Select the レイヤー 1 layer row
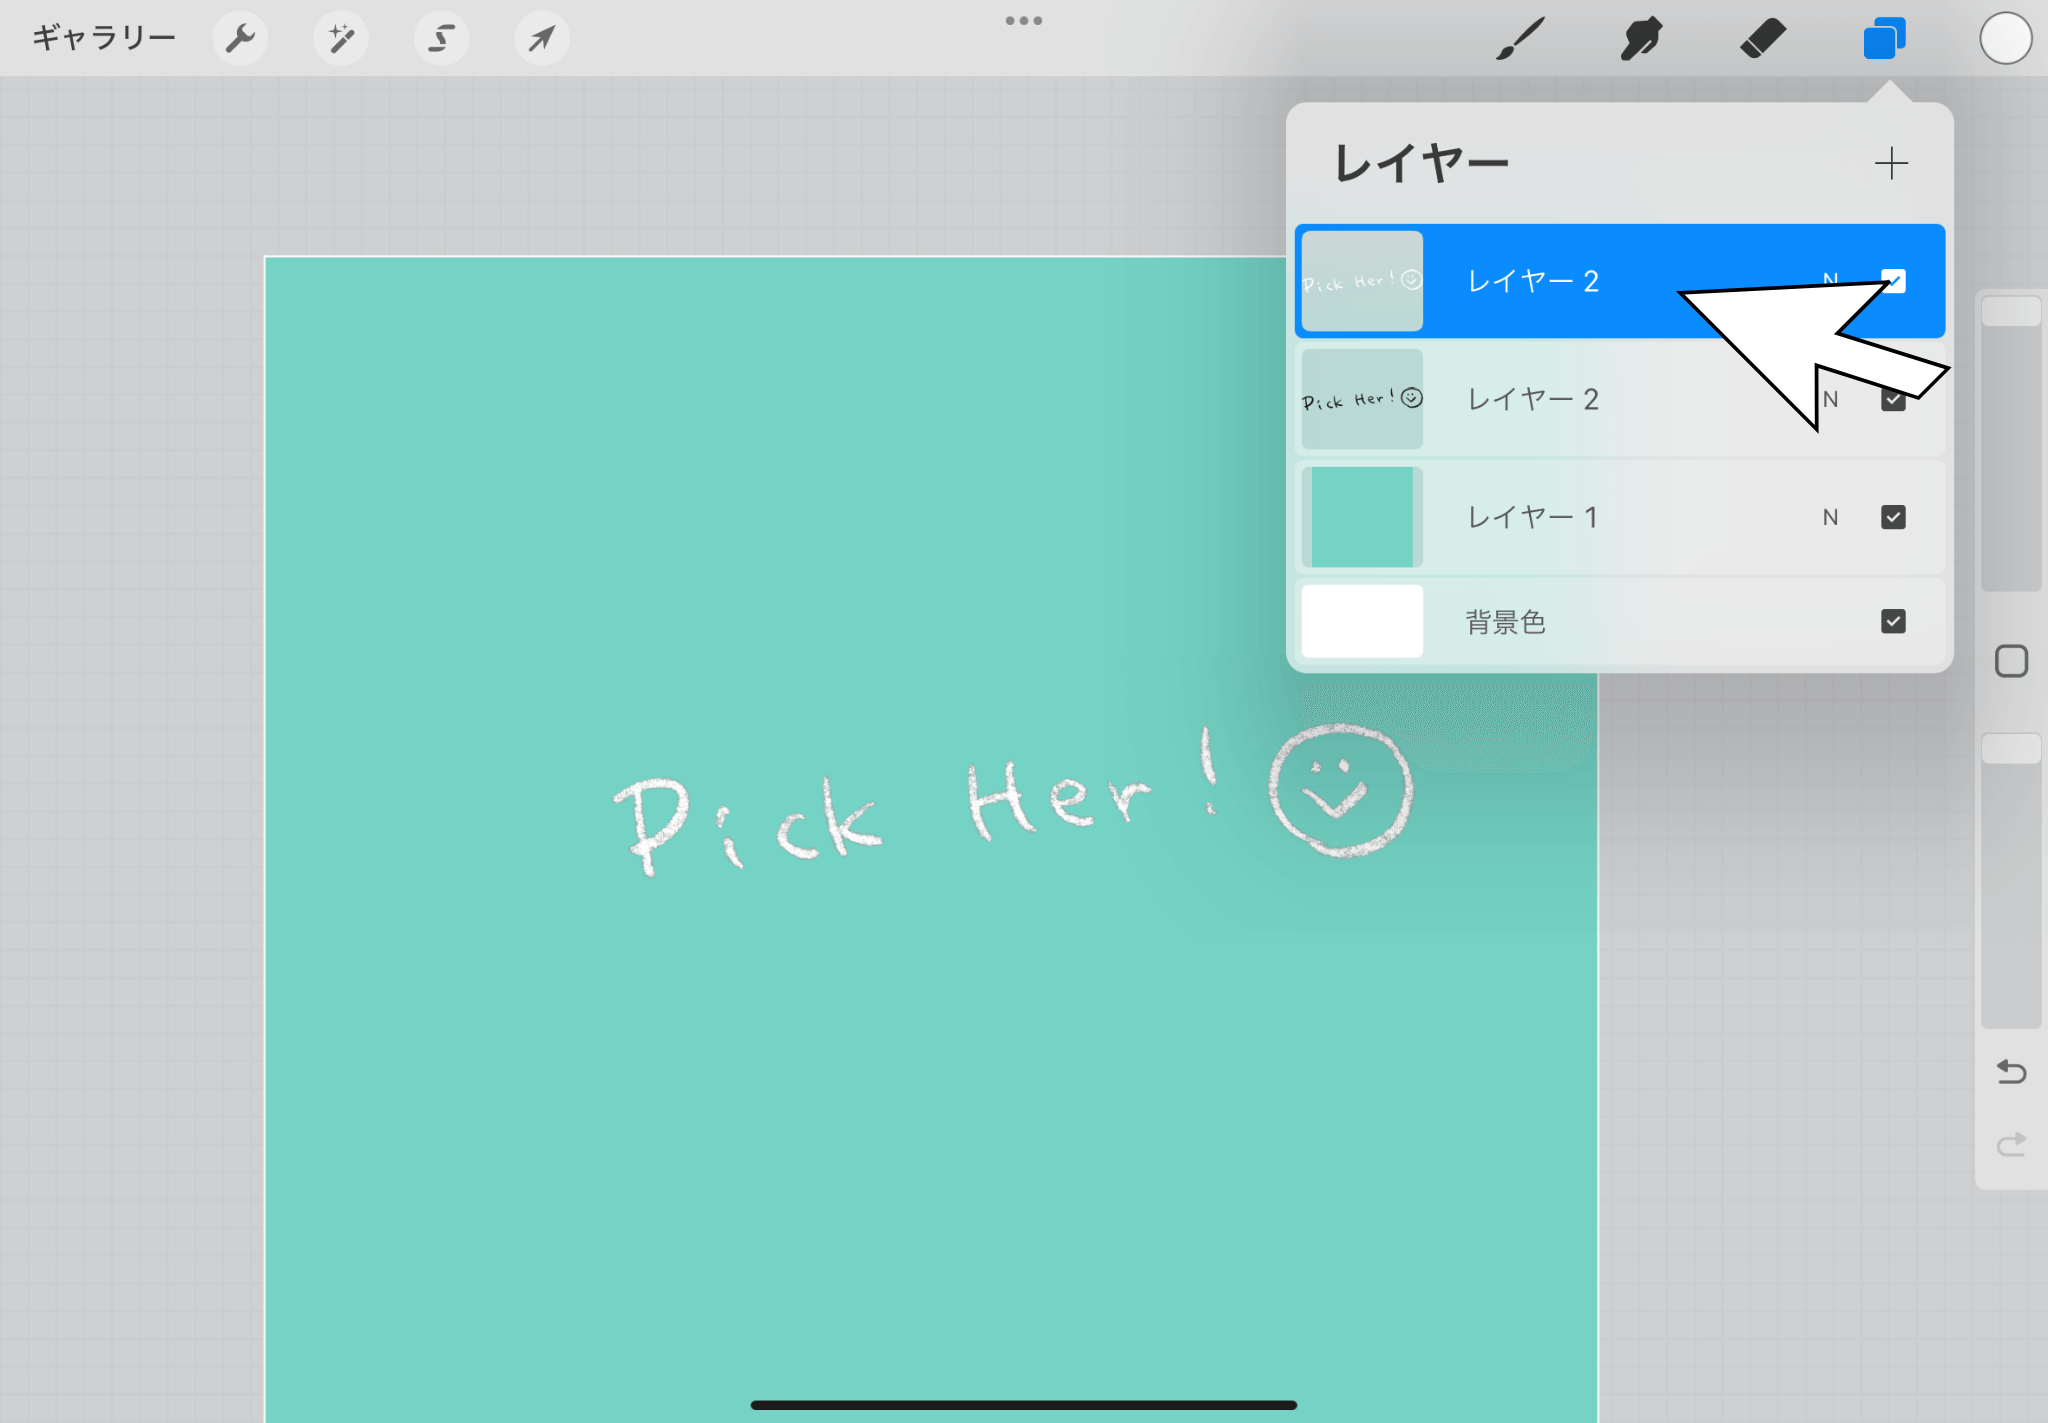The image size is (2048, 1423). pos(1600,517)
